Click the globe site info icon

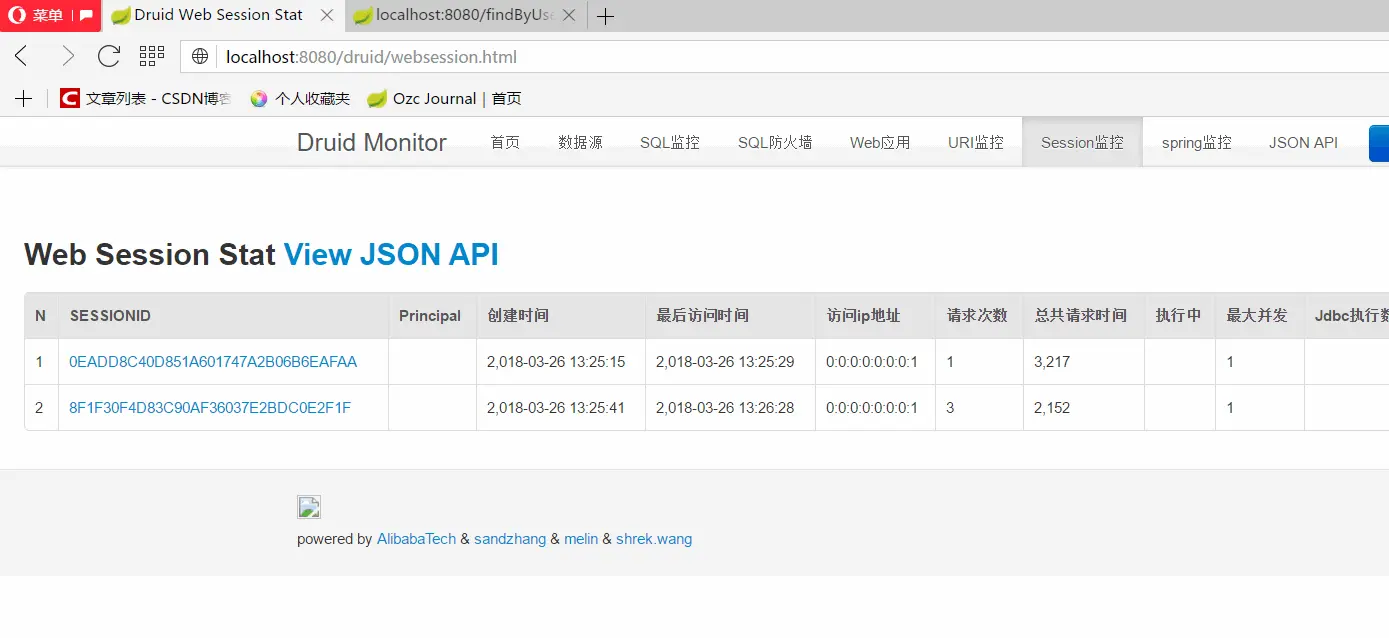point(200,57)
